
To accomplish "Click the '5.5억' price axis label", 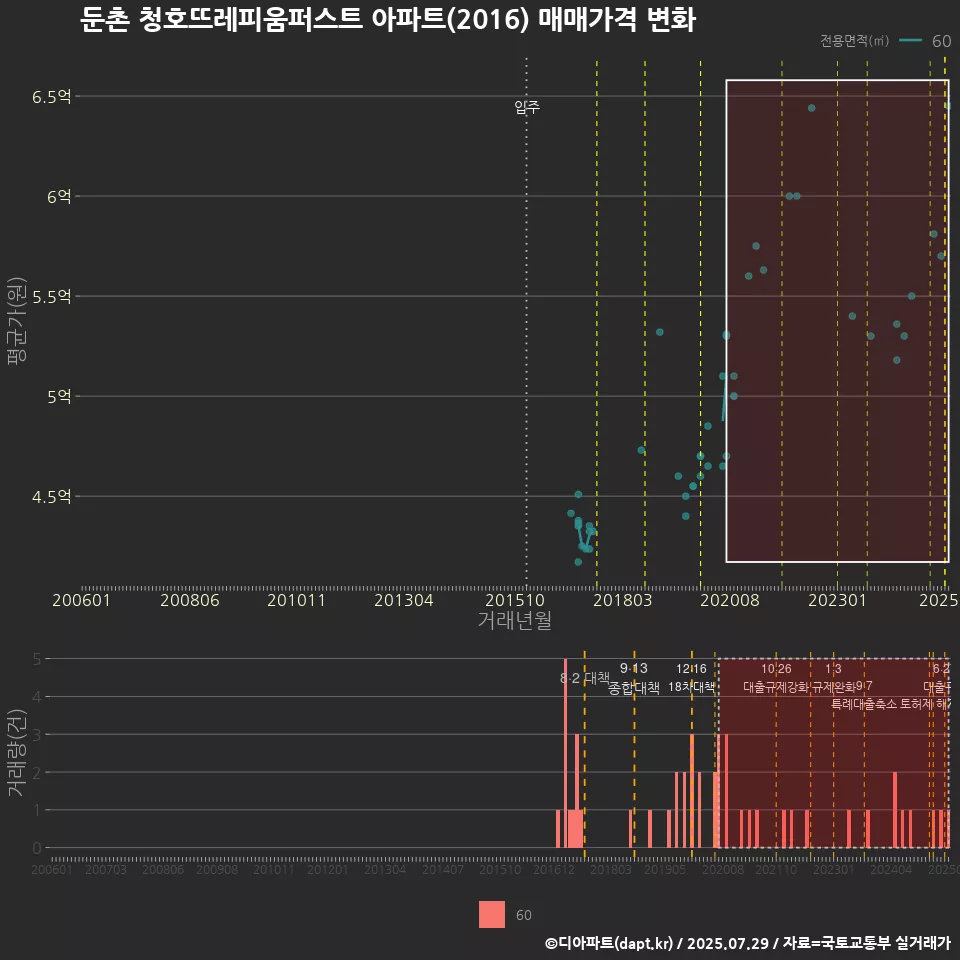I will [x=52, y=297].
